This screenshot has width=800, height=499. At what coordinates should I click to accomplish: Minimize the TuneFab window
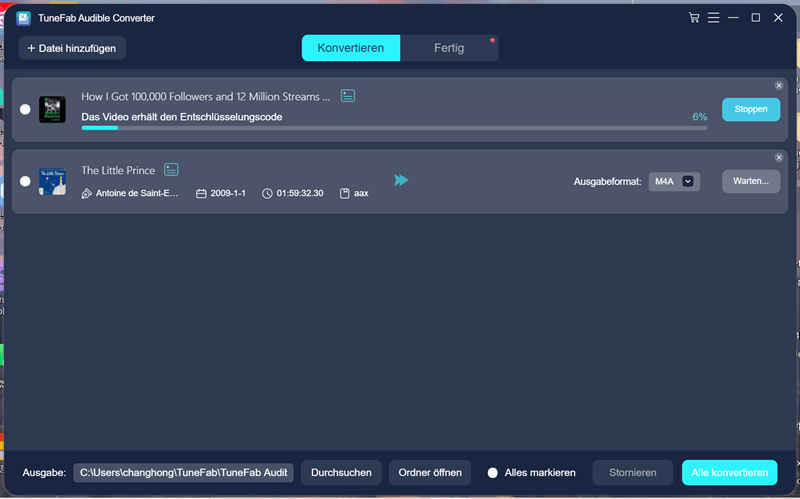click(733, 18)
